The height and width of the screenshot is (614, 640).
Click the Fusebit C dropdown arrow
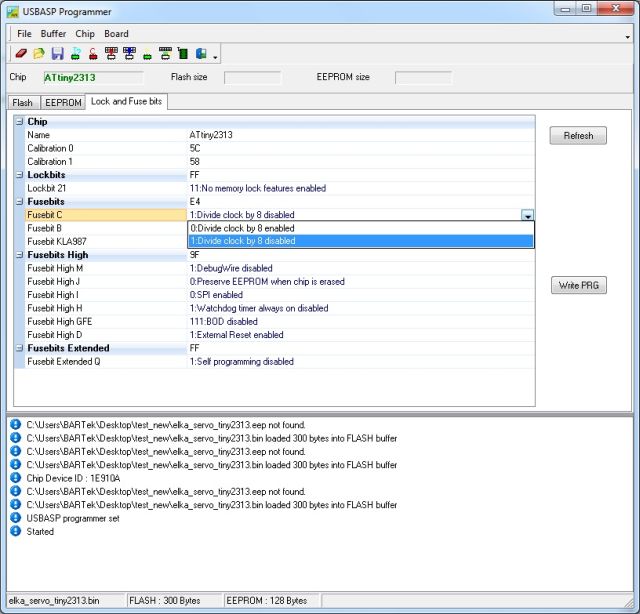coord(527,215)
